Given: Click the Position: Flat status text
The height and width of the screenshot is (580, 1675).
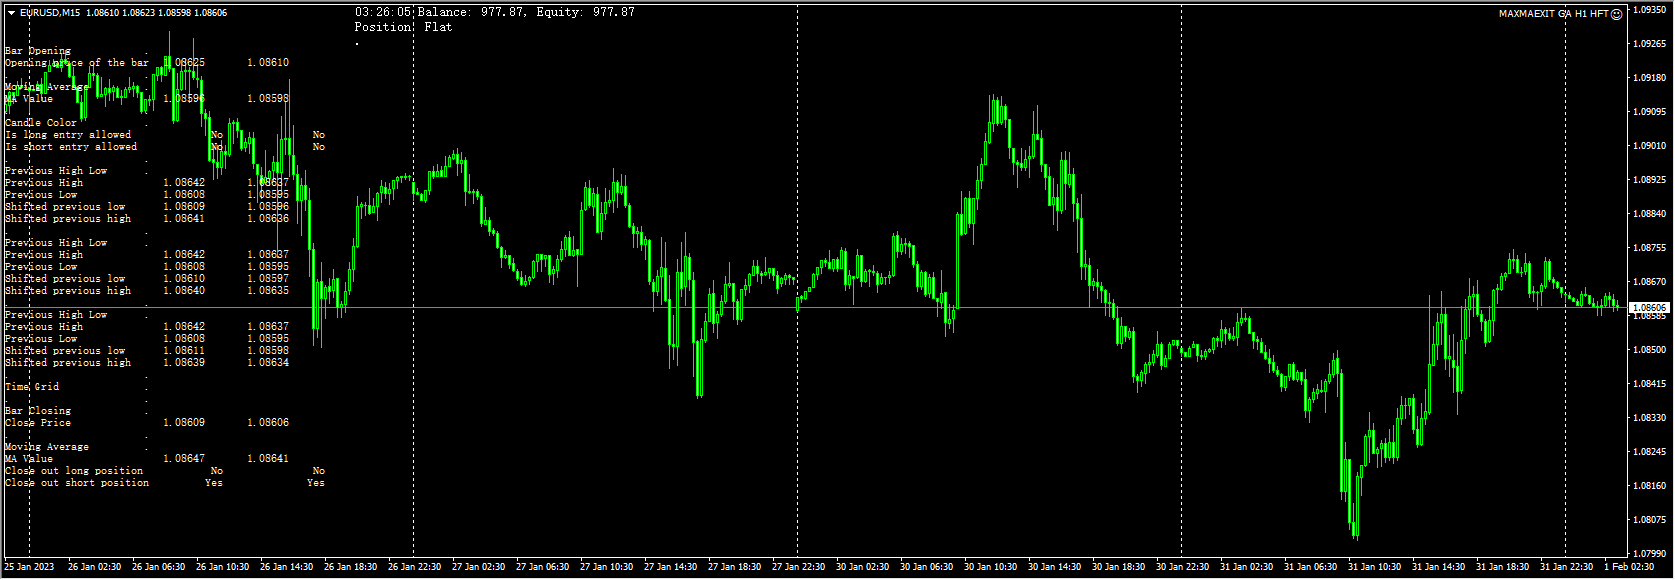Looking at the screenshot, I should tap(403, 27).
